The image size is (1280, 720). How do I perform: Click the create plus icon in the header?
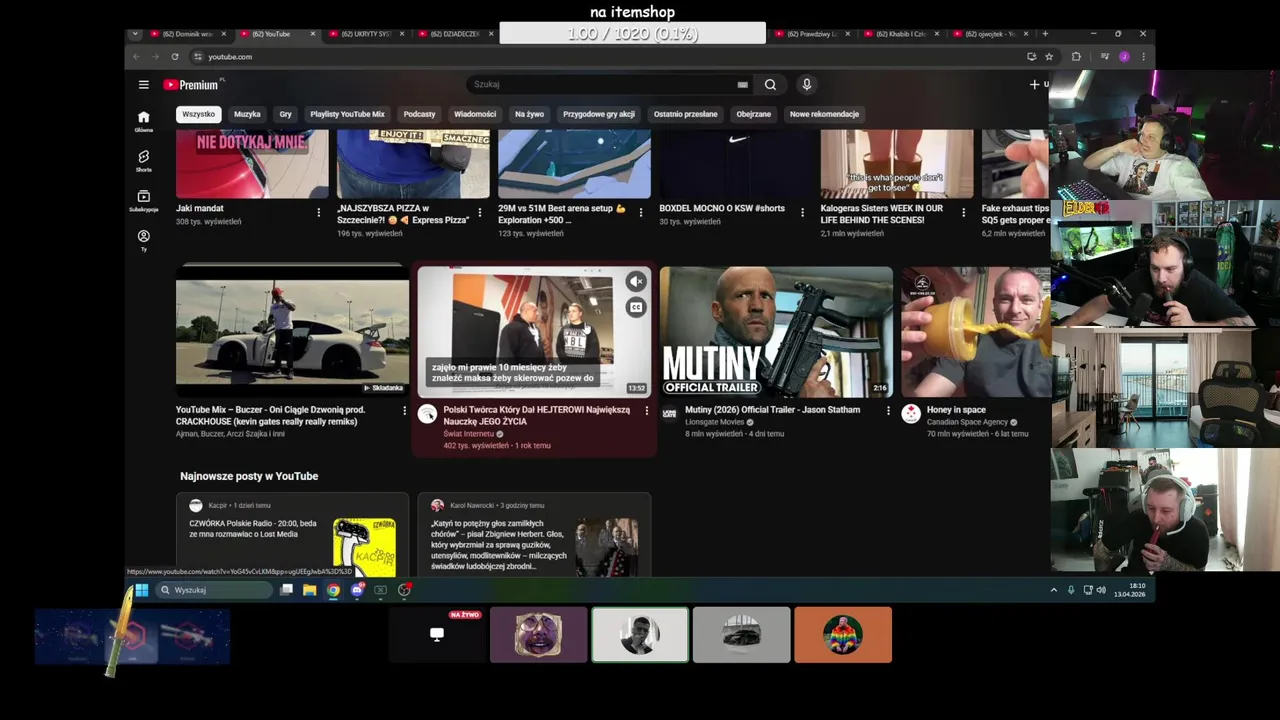click(x=1034, y=85)
